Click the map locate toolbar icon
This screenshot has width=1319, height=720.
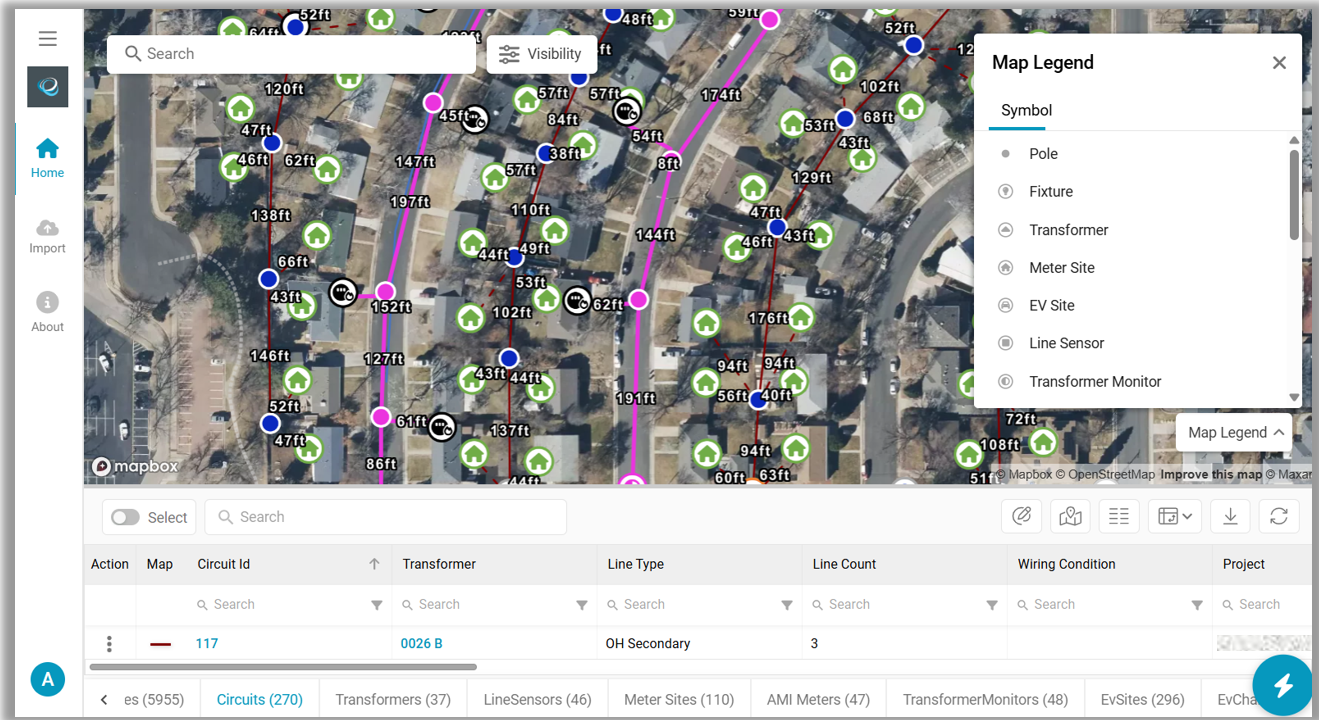[1070, 516]
